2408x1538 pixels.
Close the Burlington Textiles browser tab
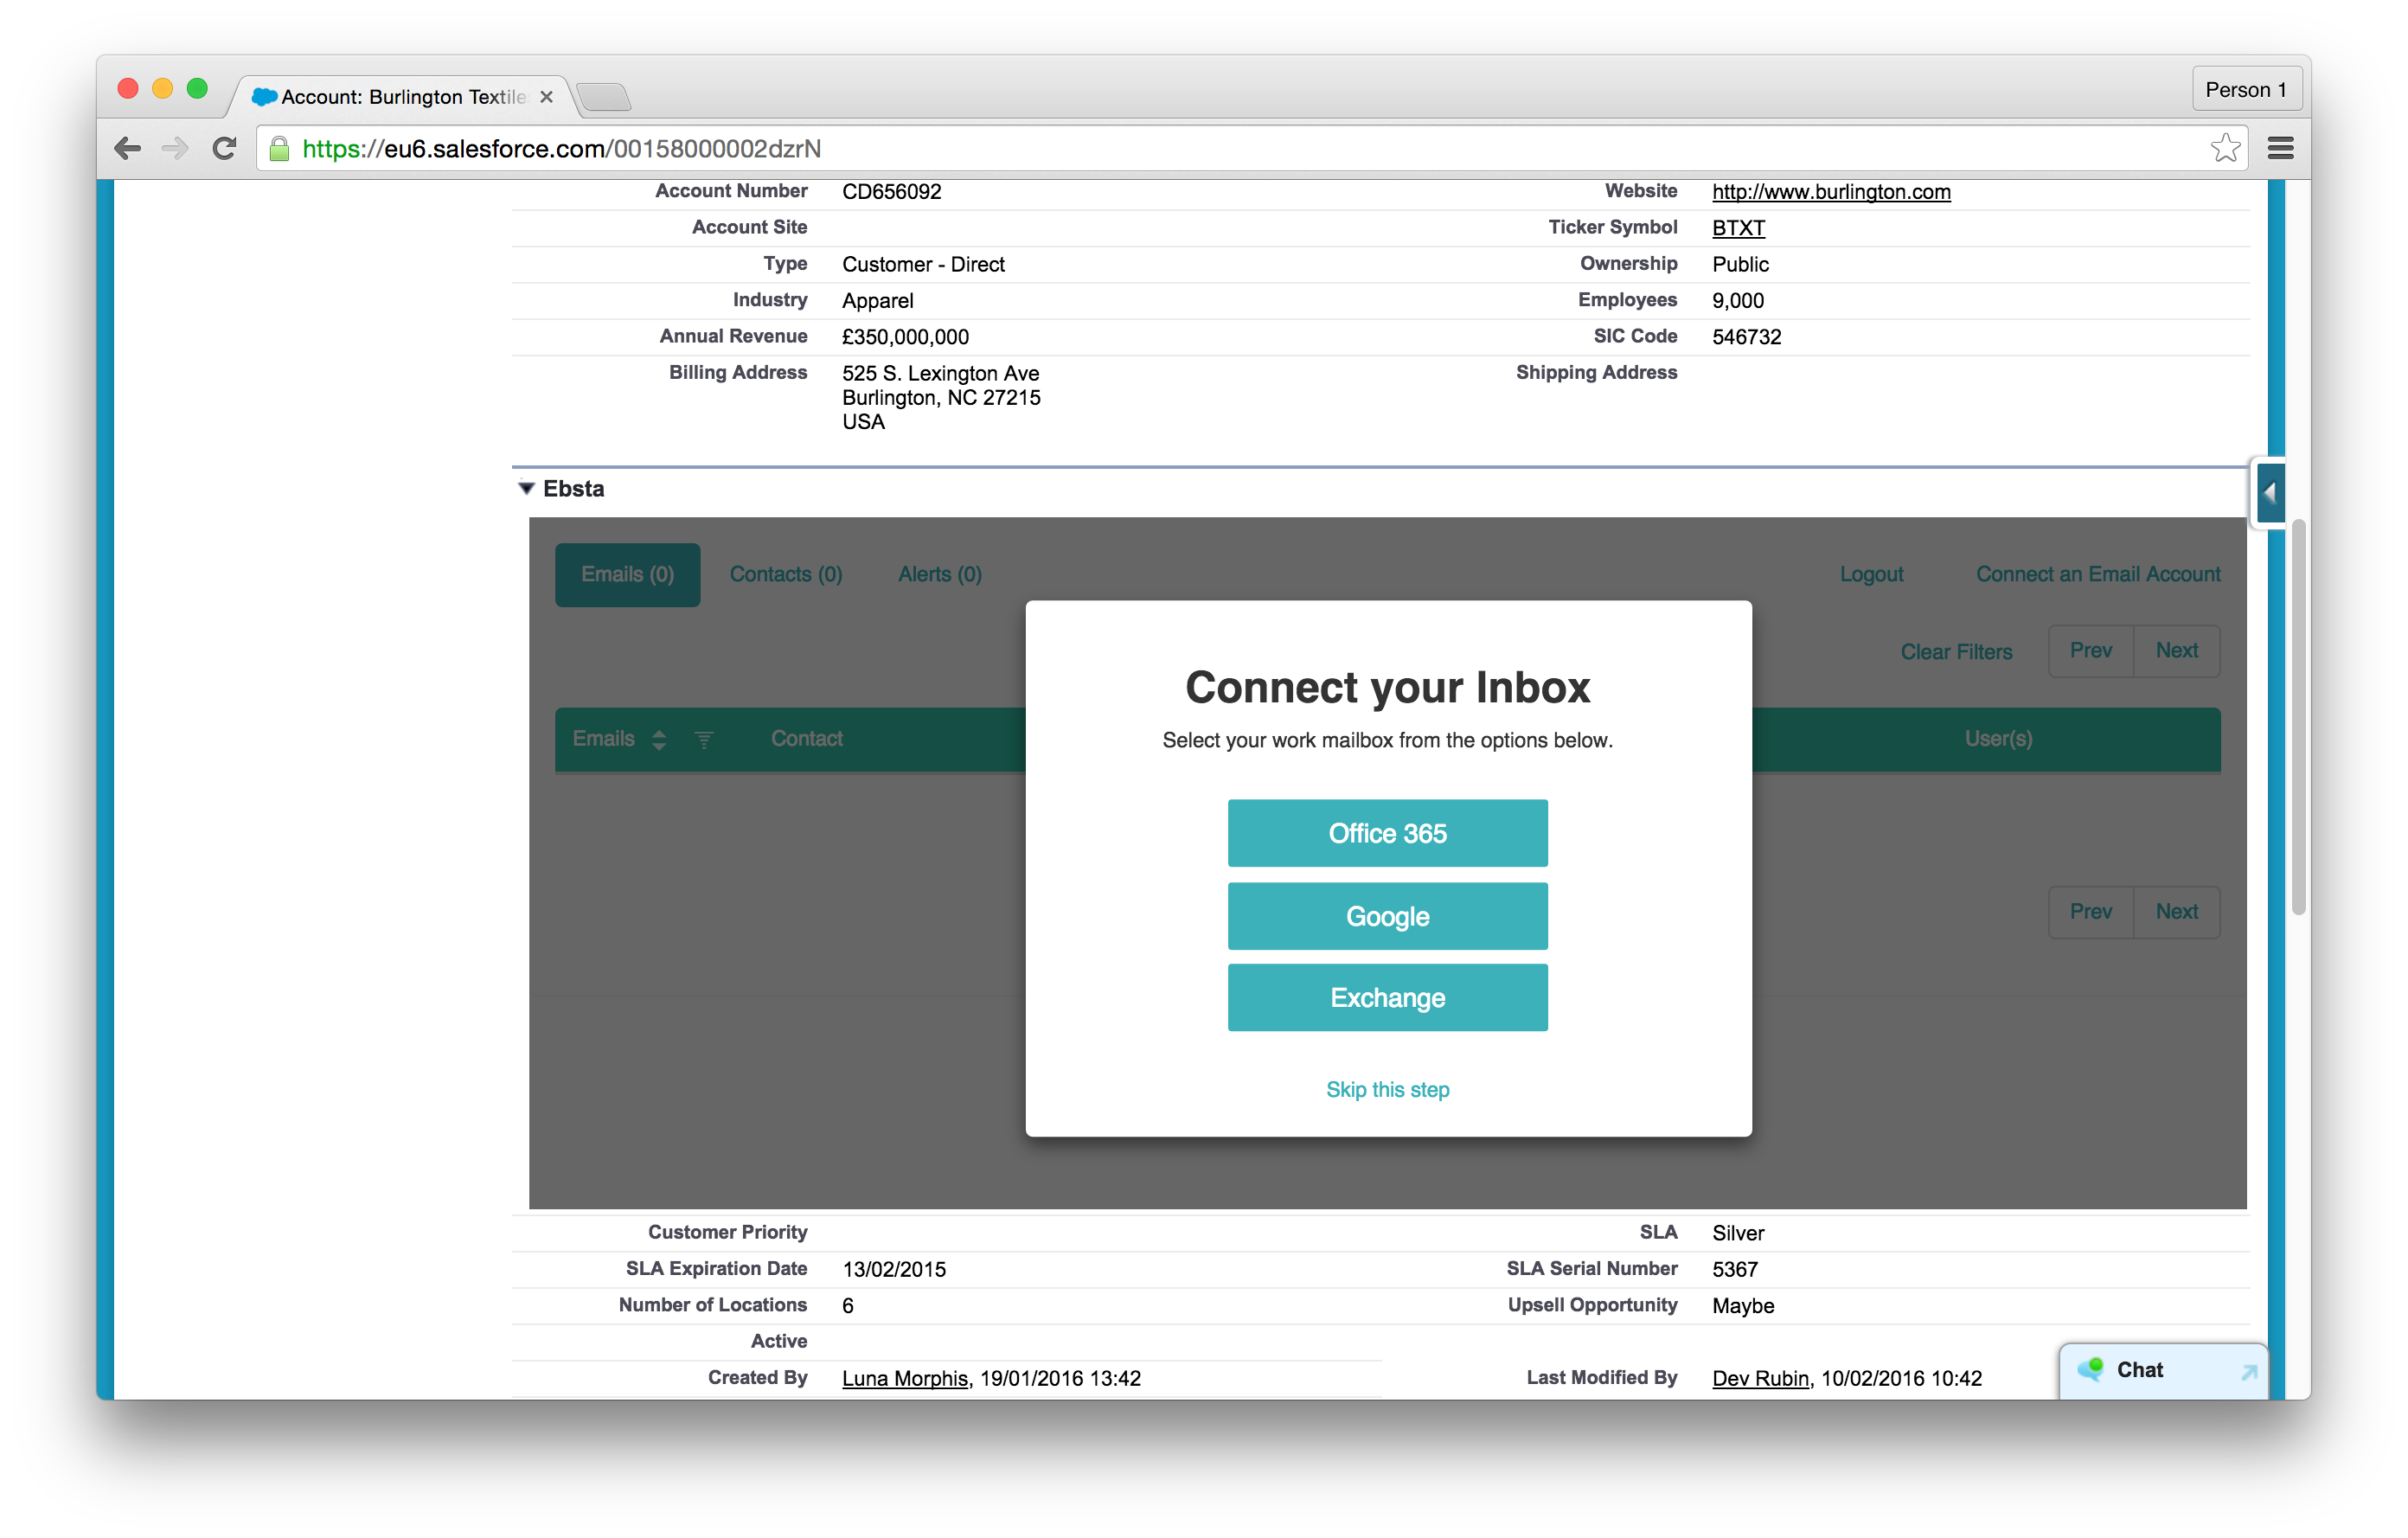pyautogui.click(x=546, y=97)
